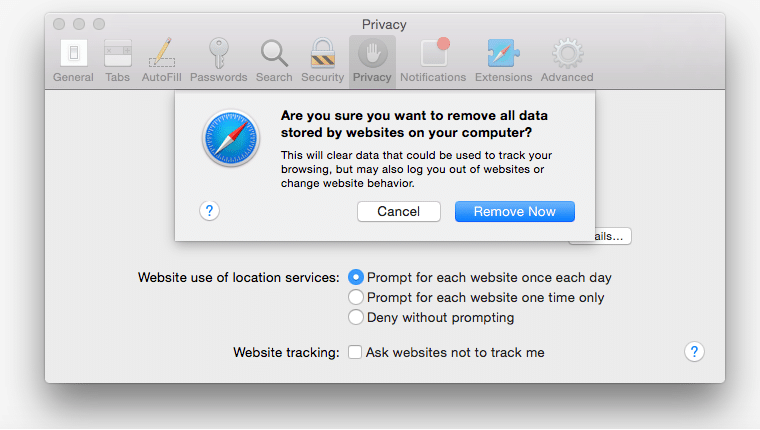760x430 pixels.
Task: Click the Safari compass icon in dialog
Action: coord(231,138)
